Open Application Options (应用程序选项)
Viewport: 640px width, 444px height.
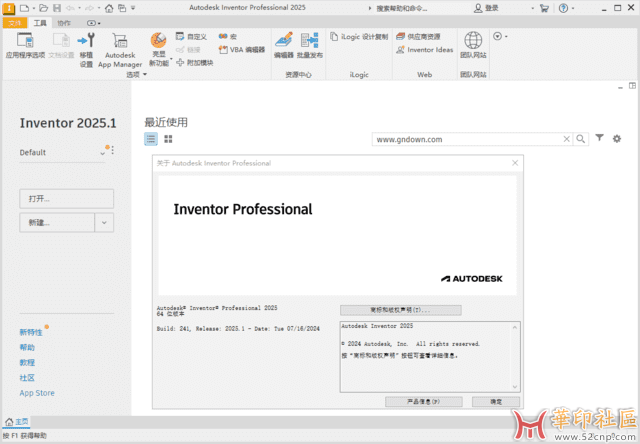point(25,45)
